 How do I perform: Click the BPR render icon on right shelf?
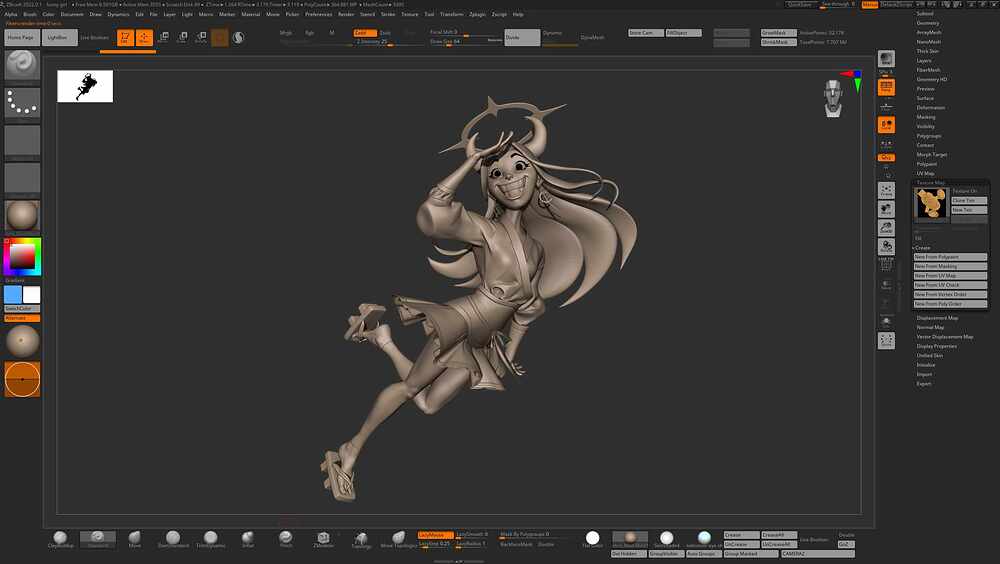click(x=886, y=59)
